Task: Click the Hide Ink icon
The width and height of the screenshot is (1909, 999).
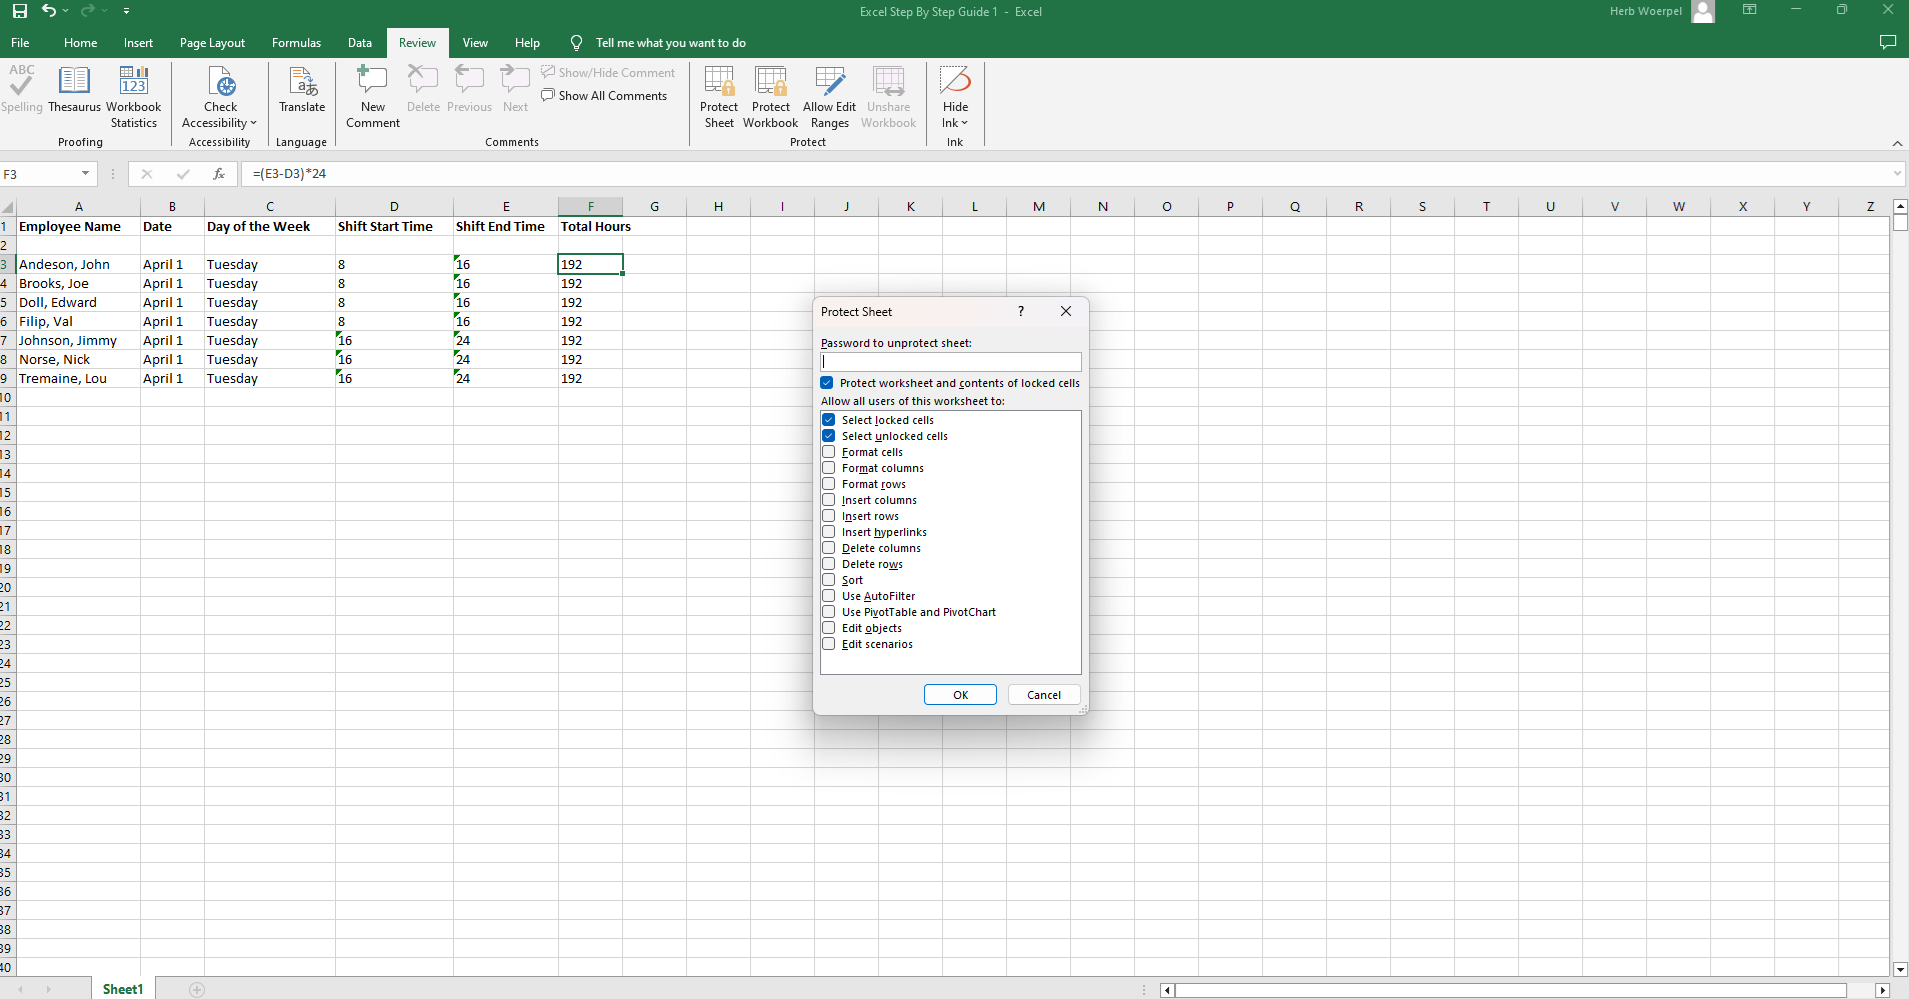Action: click(955, 81)
